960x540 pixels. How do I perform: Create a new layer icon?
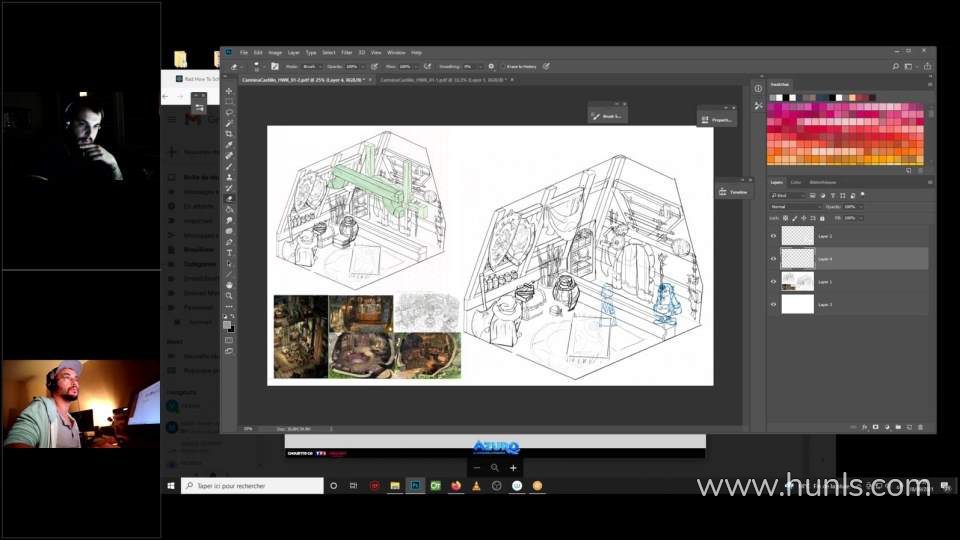(x=909, y=427)
